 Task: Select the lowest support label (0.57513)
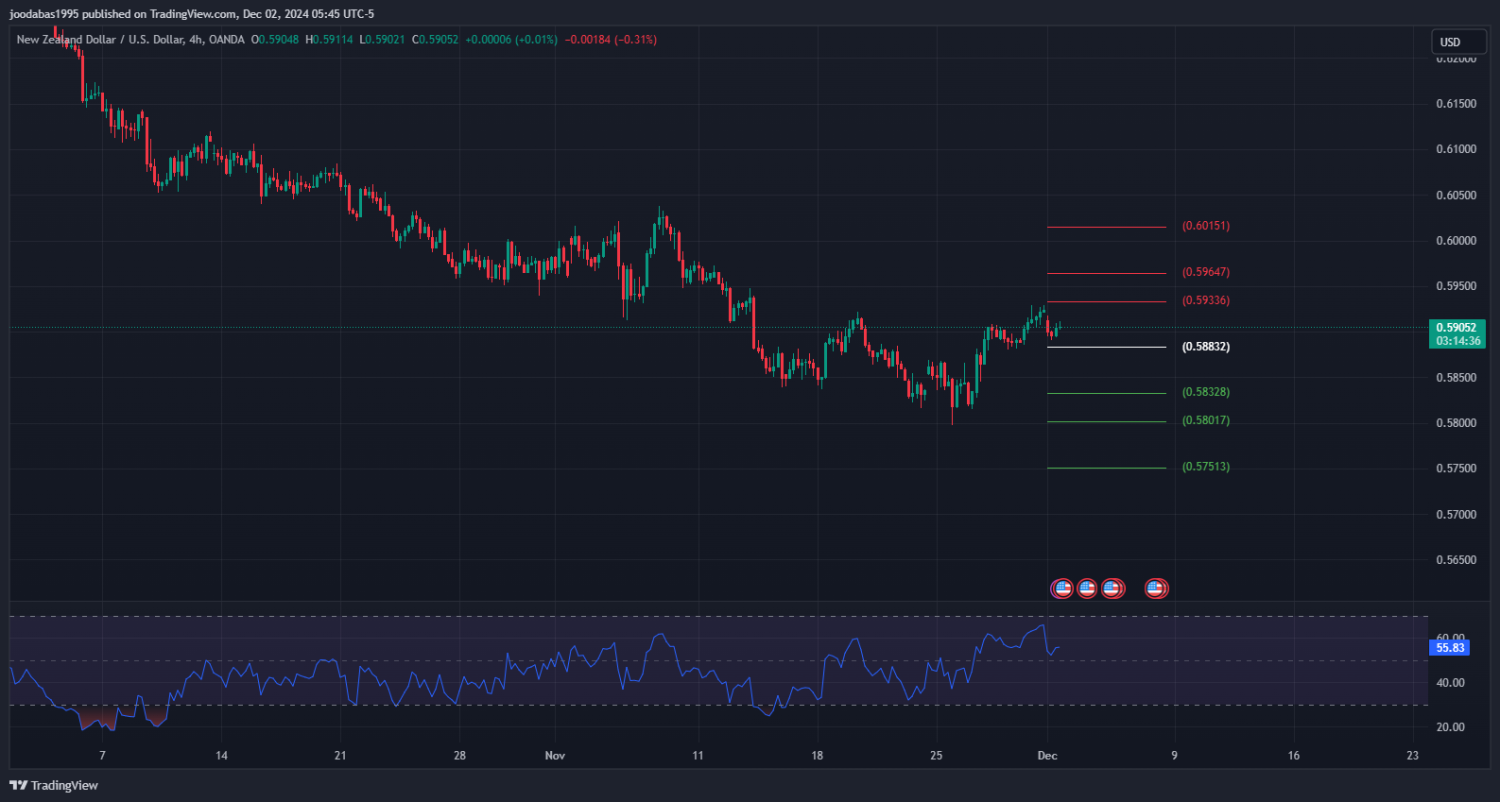pyautogui.click(x=1205, y=467)
